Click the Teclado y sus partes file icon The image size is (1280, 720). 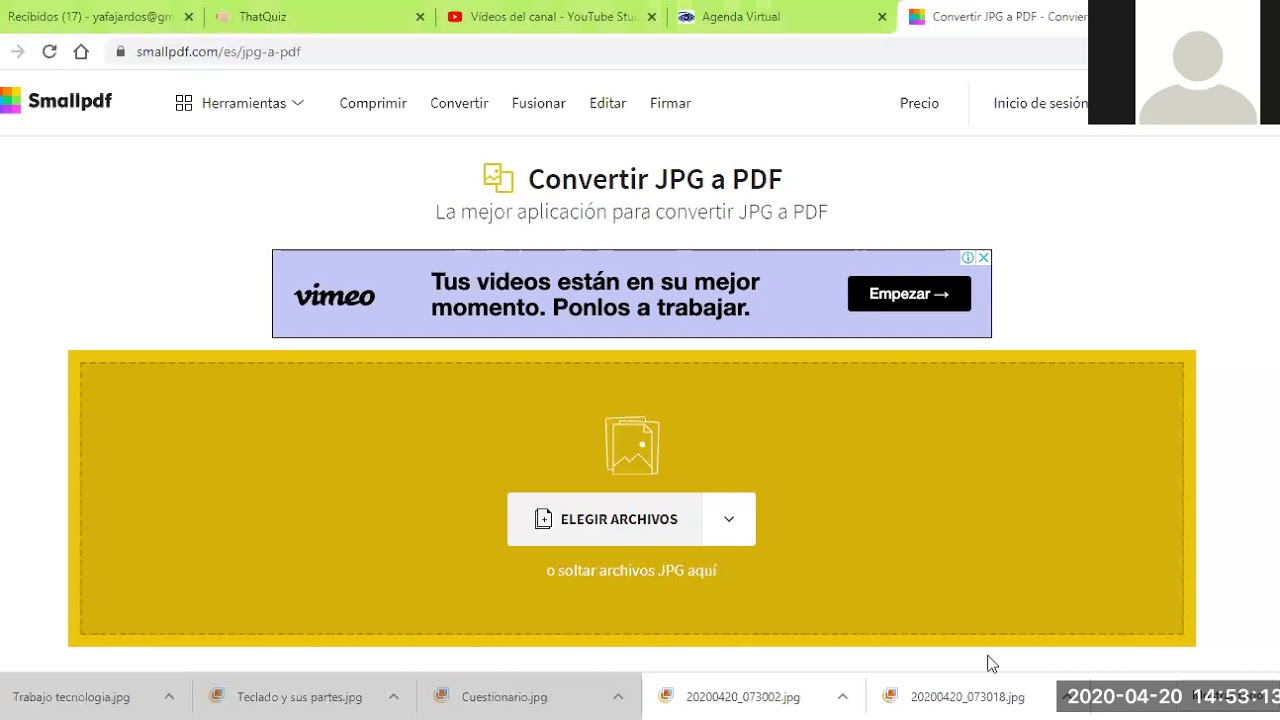(x=216, y=697)
